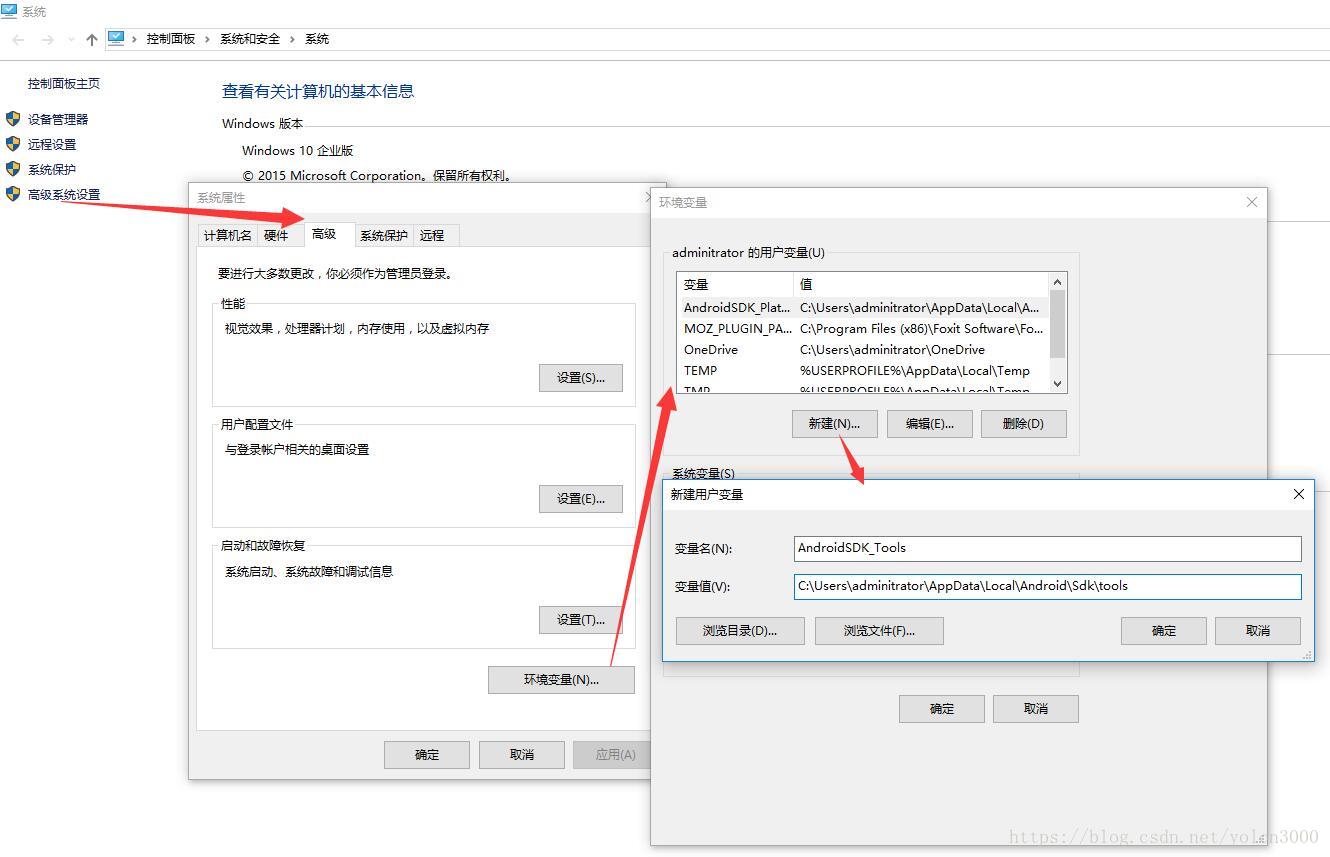
Task: Click 系统 in the breadcrumb path
Action: pyautogui.click(x=317, y=39)
